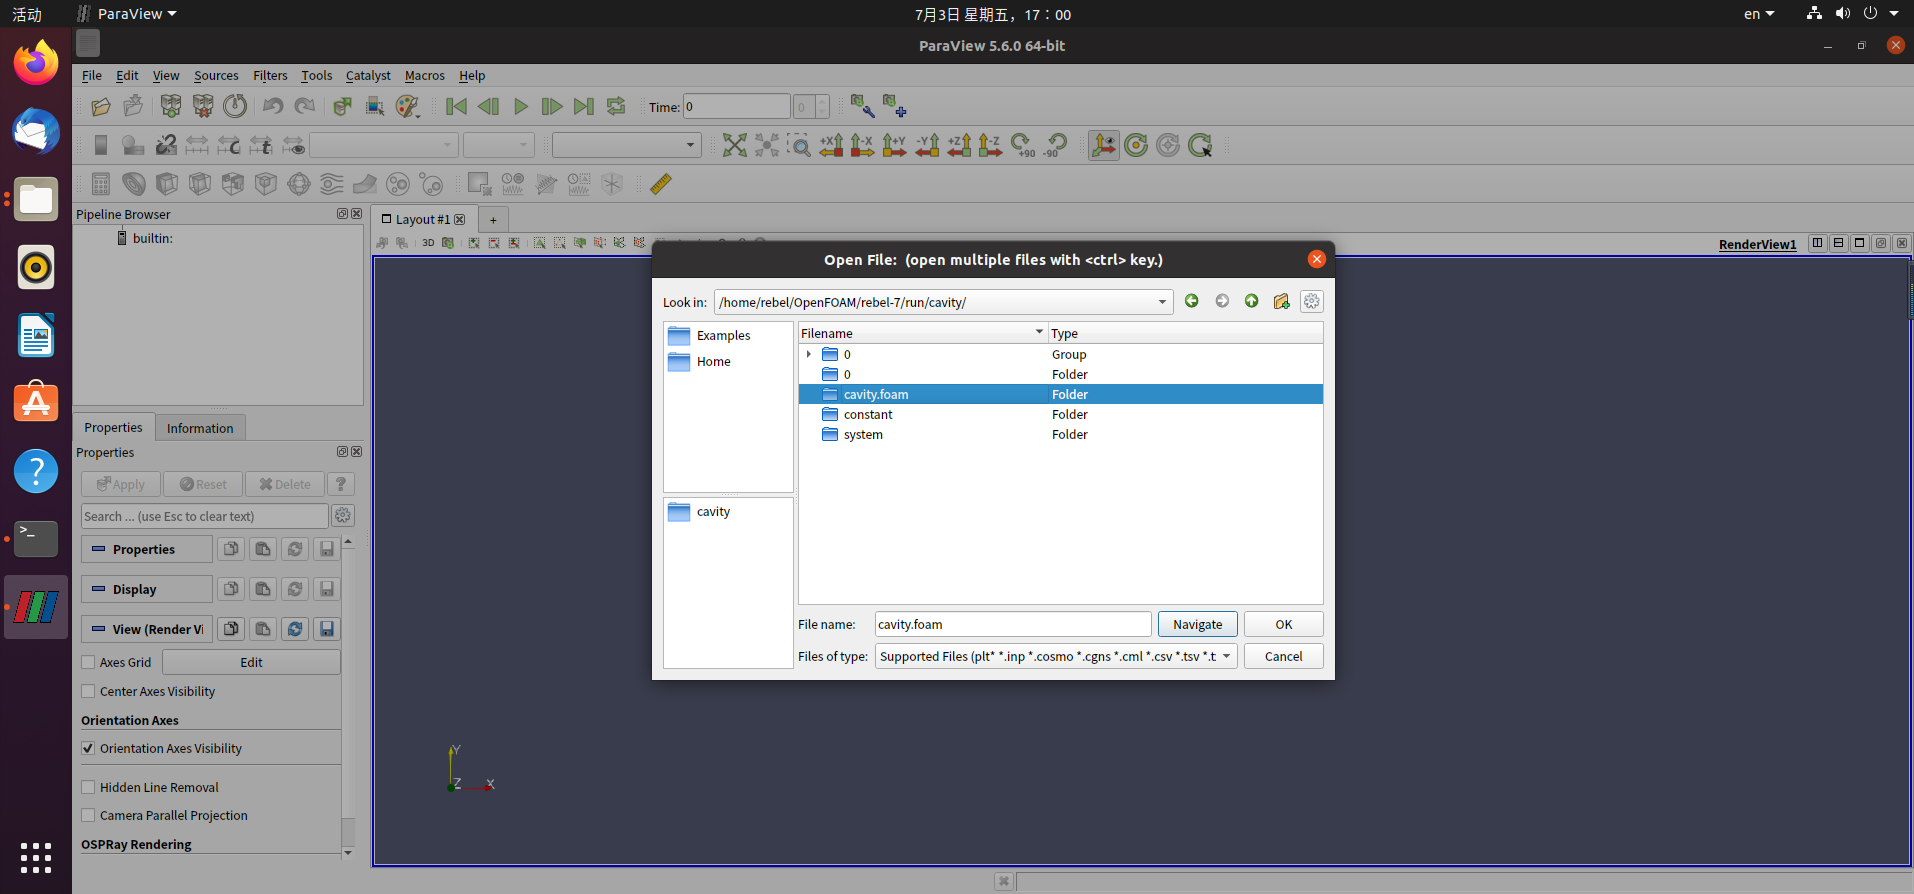The width and height of the screenshot is (1914, 894).
Task: Click Cancel in Open File dialog
Action: point(1283,656)
